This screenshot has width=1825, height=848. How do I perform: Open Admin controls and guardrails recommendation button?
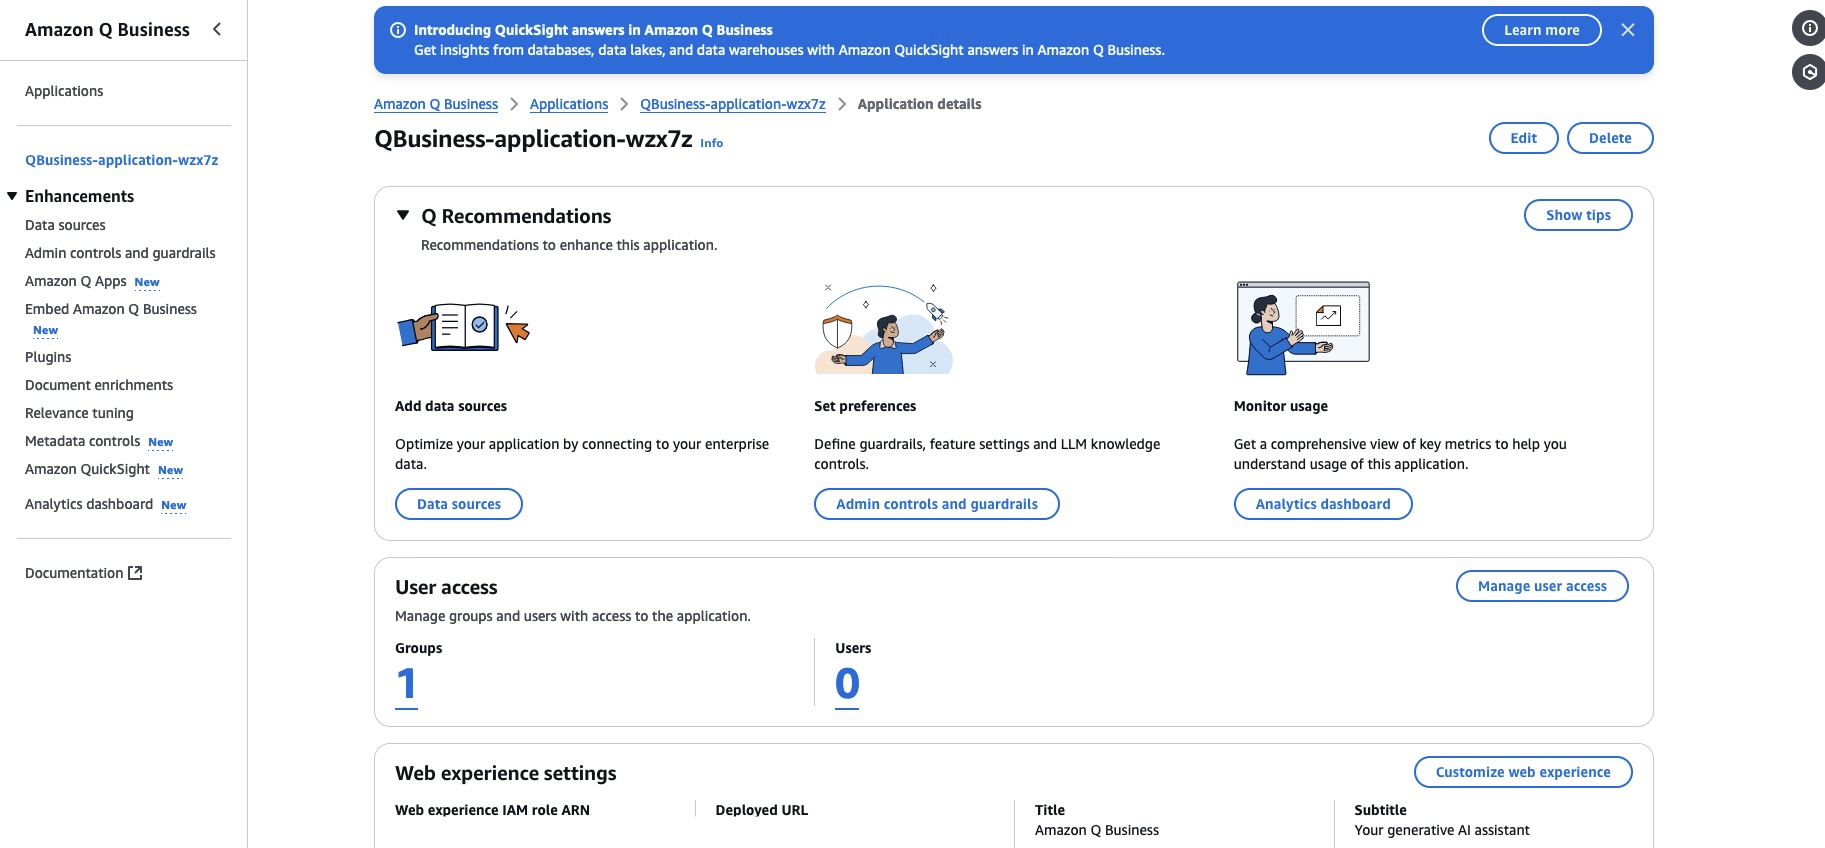[x=937, y=504]
